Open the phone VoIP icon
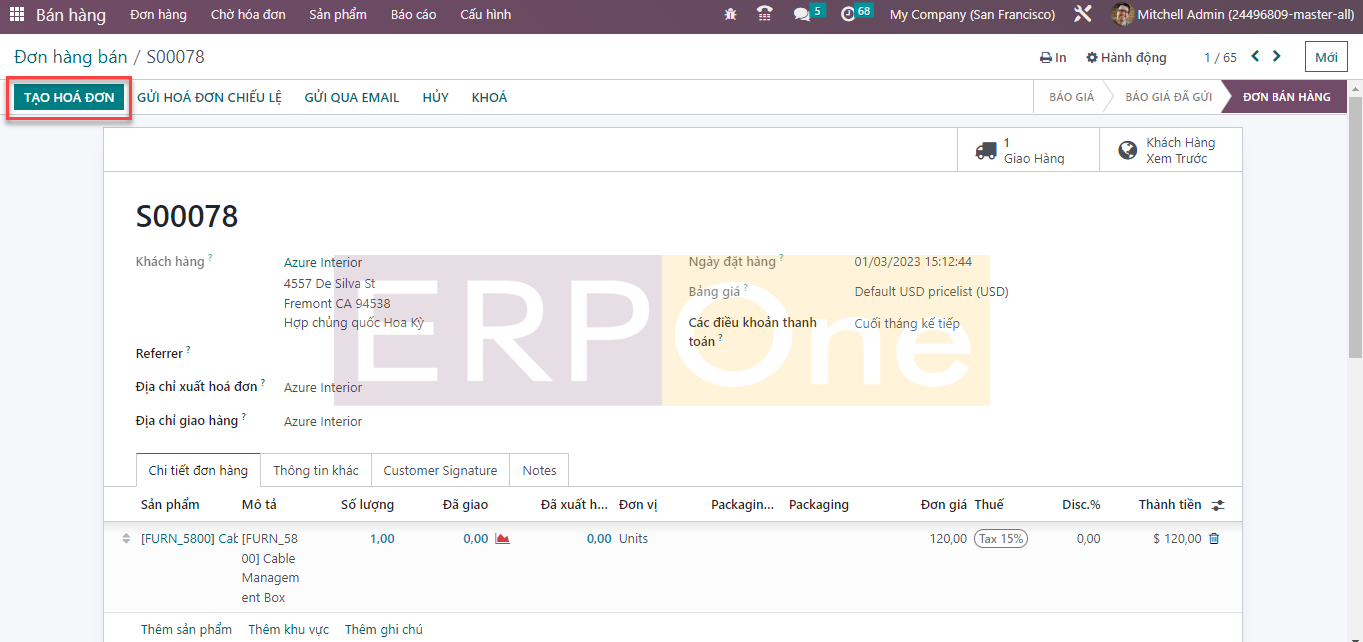 [765, 15]
